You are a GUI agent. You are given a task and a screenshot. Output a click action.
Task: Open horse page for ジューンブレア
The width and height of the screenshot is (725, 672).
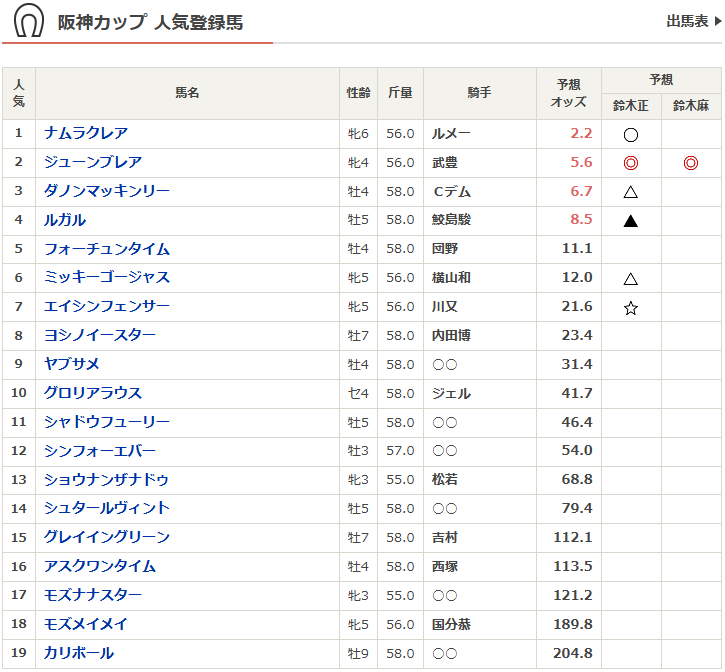pyautogui.click(x=93, y=162)
